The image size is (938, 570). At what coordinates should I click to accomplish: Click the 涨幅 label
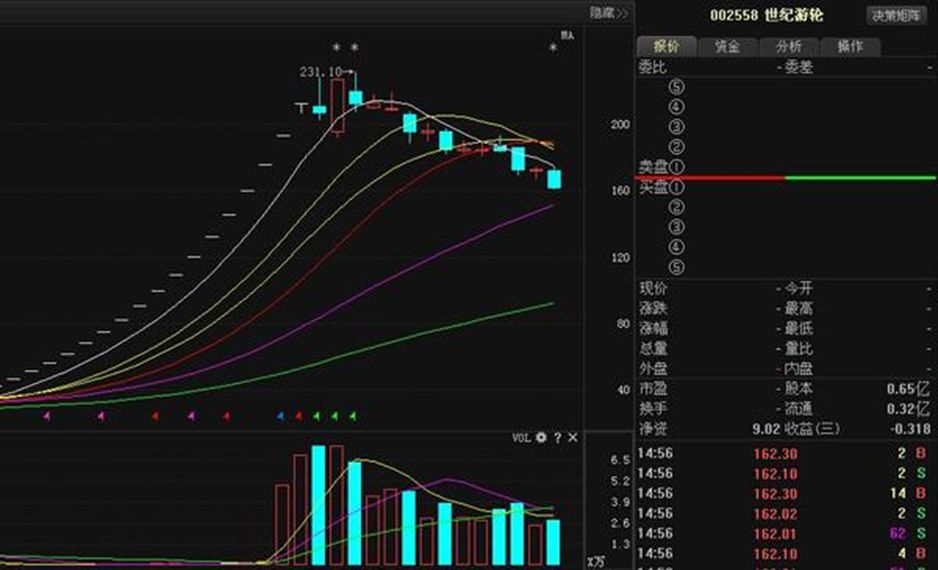coord(653,328)
